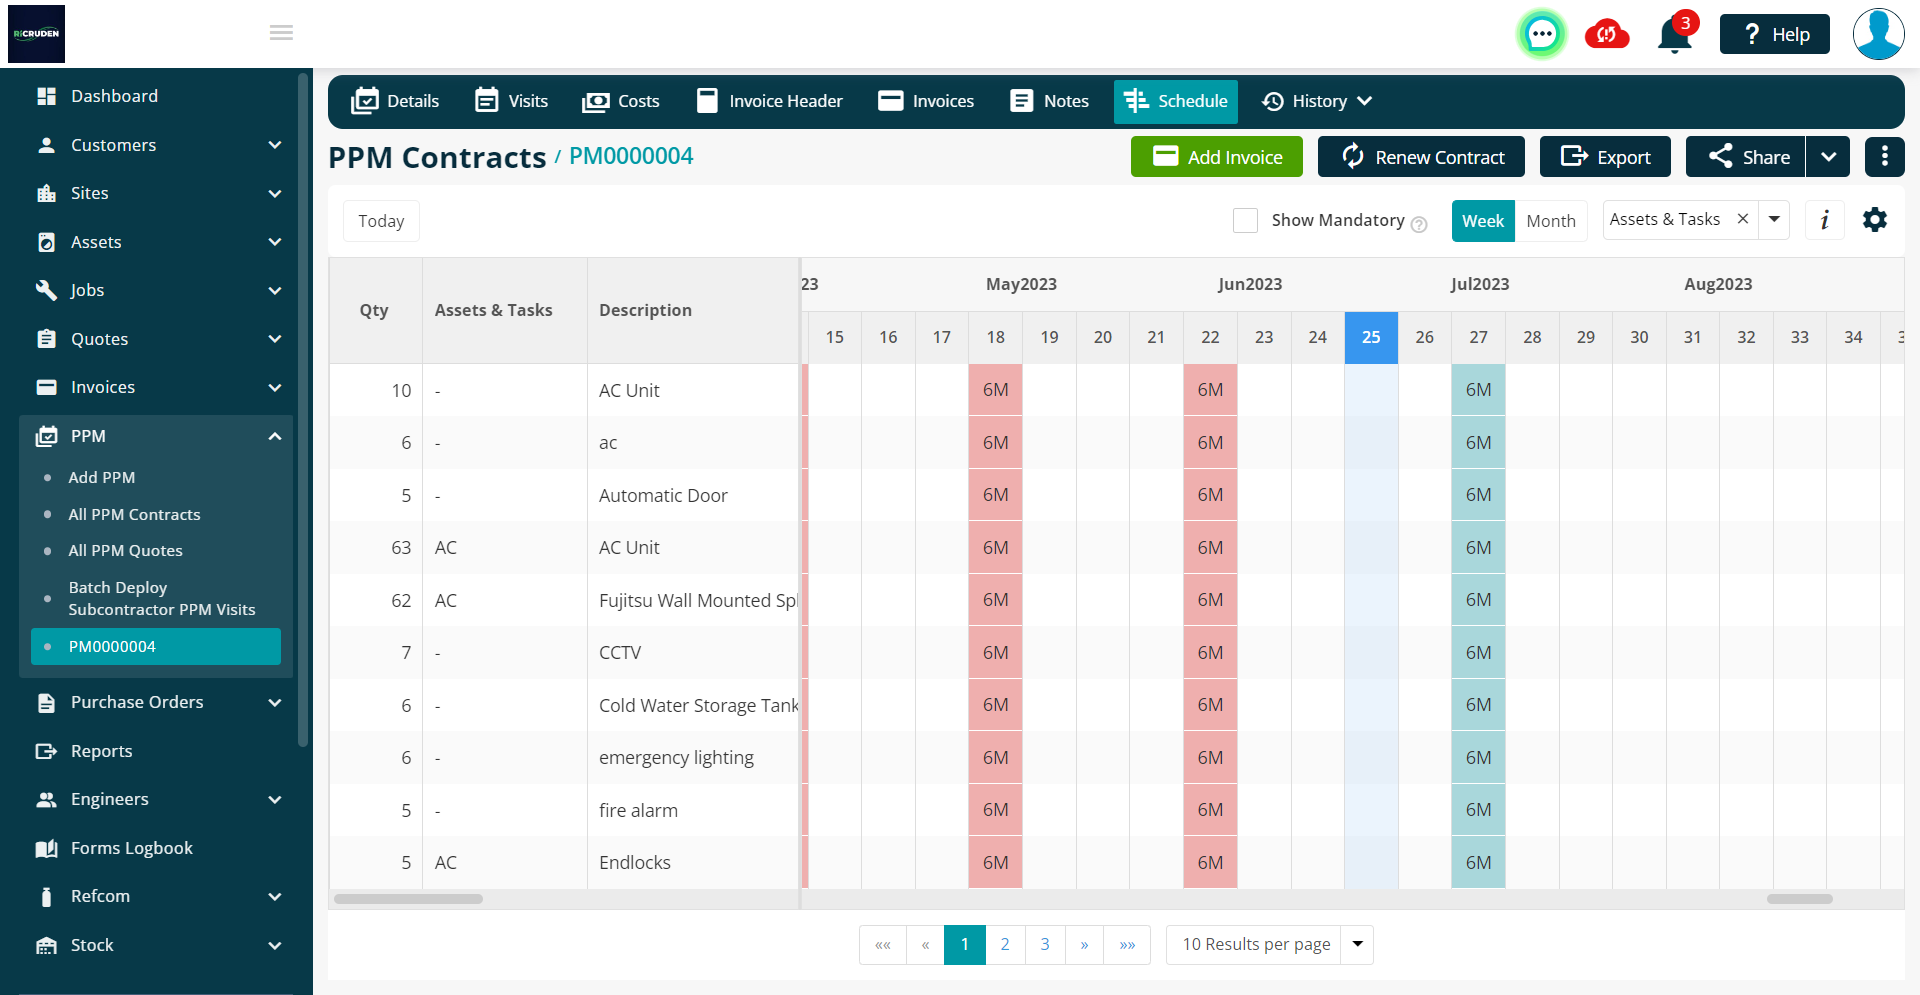Click the Sites building icon
The image size is (1920, 995).
coord(46,193)
